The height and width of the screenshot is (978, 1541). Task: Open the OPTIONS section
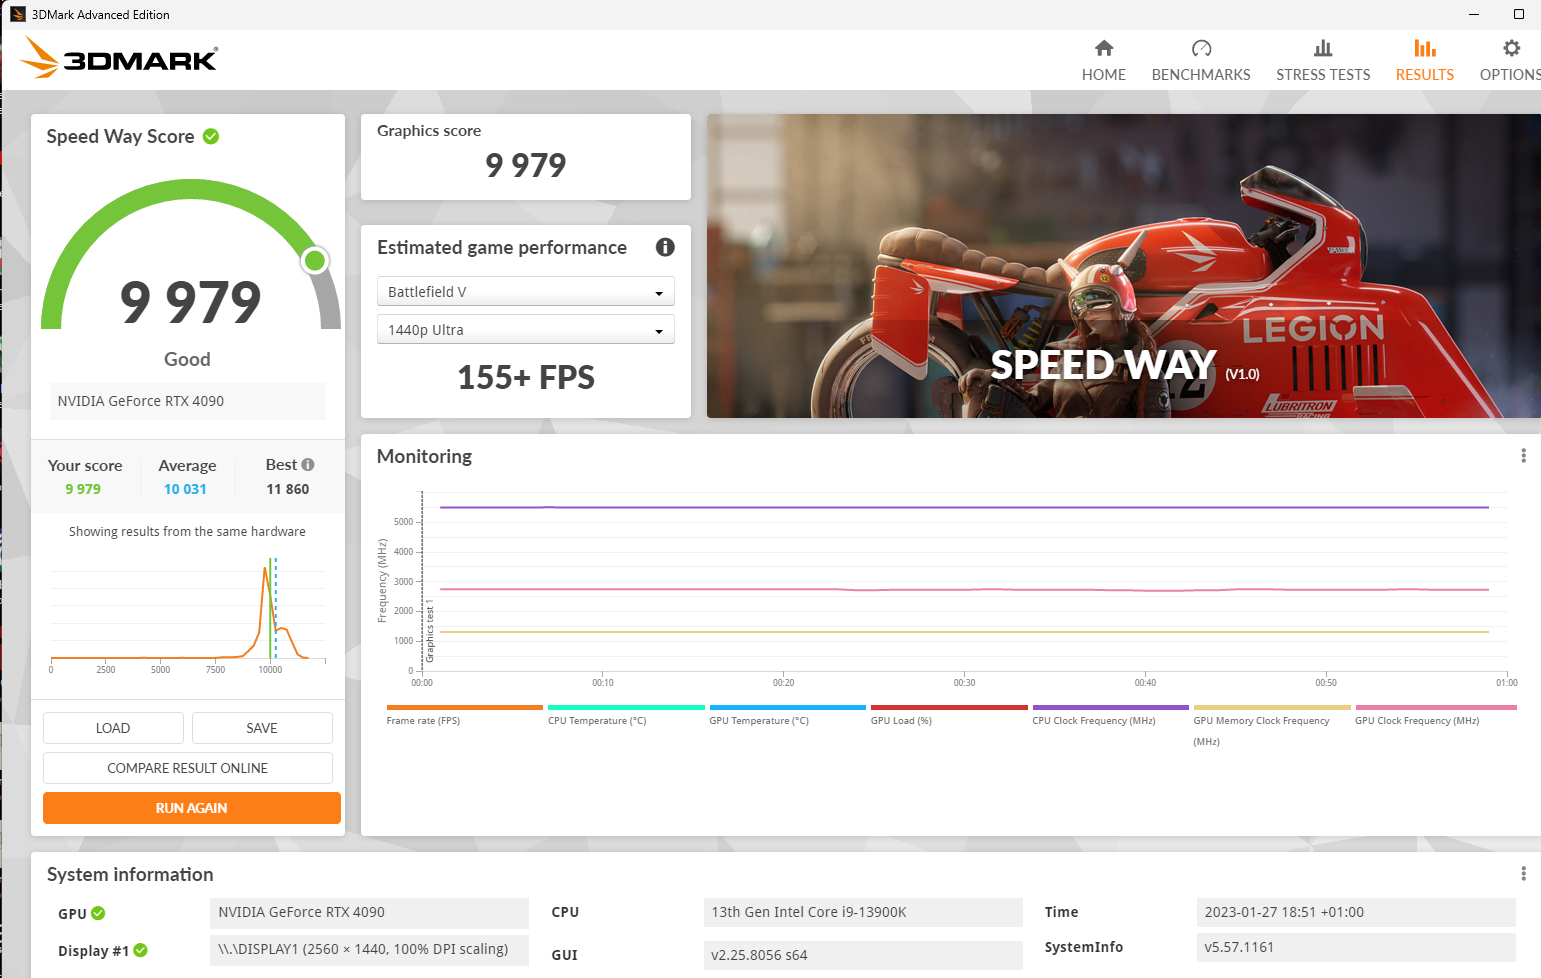click(1510, 60)
